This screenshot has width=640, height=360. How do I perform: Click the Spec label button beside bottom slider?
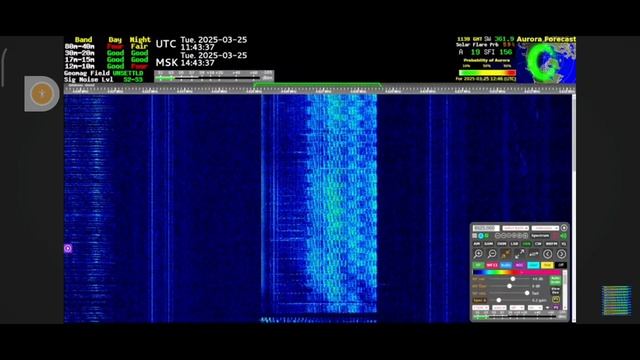coord(480,300)
